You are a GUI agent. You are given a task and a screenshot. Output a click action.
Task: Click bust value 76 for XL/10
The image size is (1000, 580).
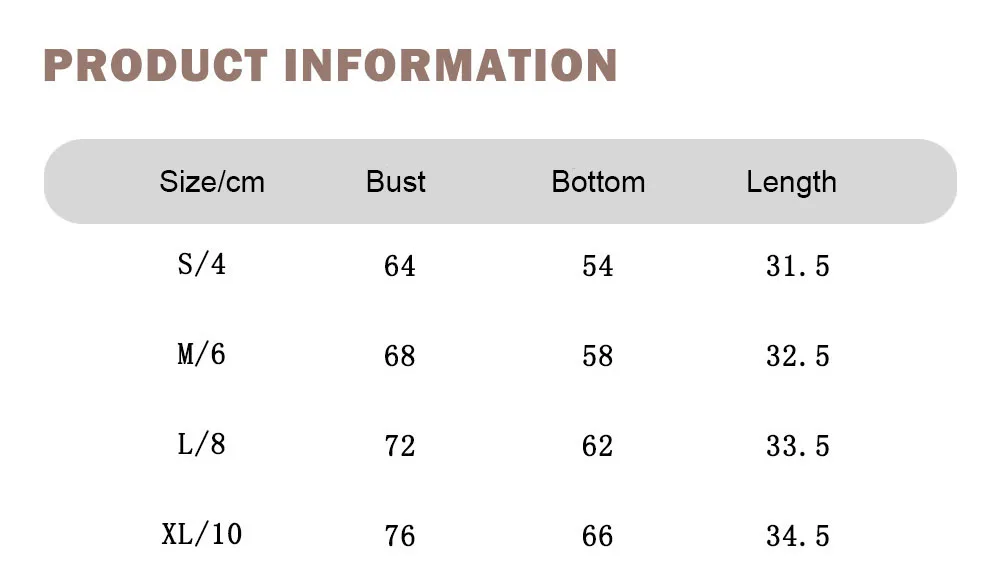399,536
